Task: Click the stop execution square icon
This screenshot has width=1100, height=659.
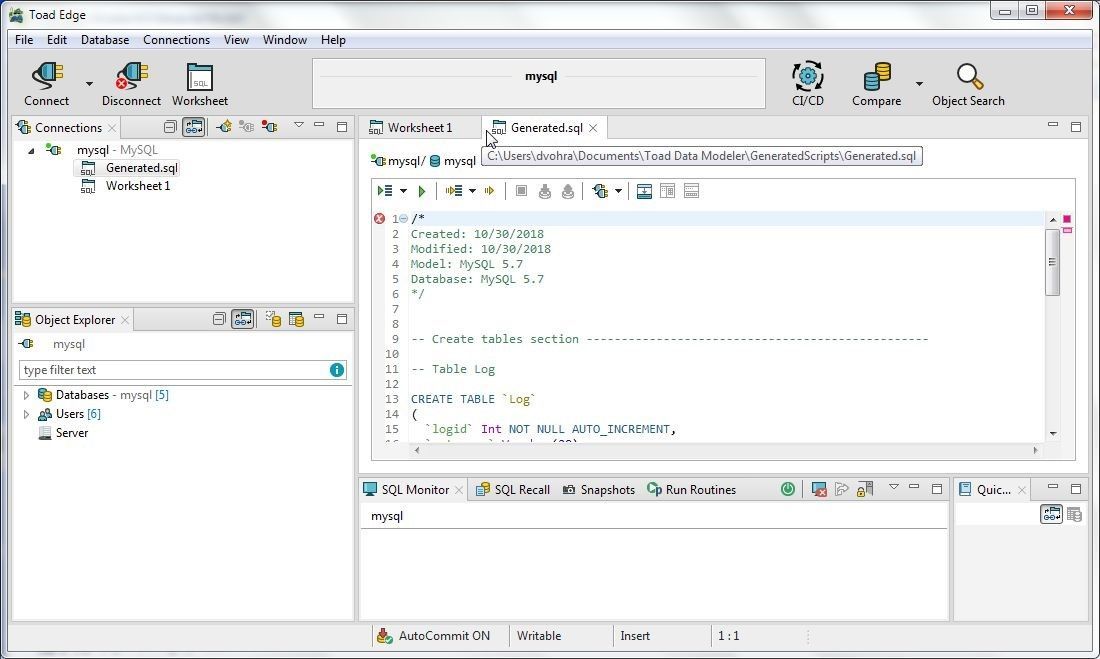Action: [521, 191]
